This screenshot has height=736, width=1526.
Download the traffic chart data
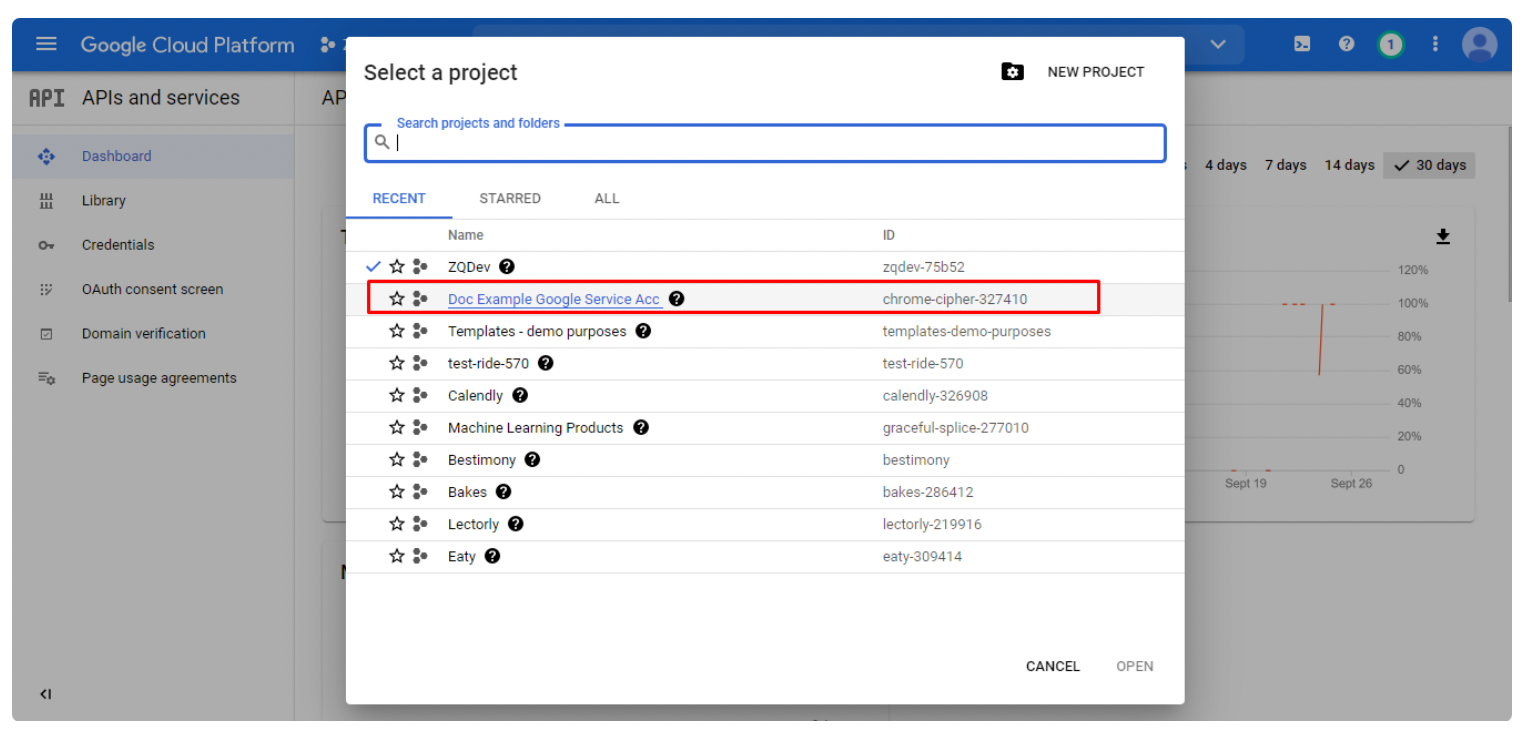1443,236
